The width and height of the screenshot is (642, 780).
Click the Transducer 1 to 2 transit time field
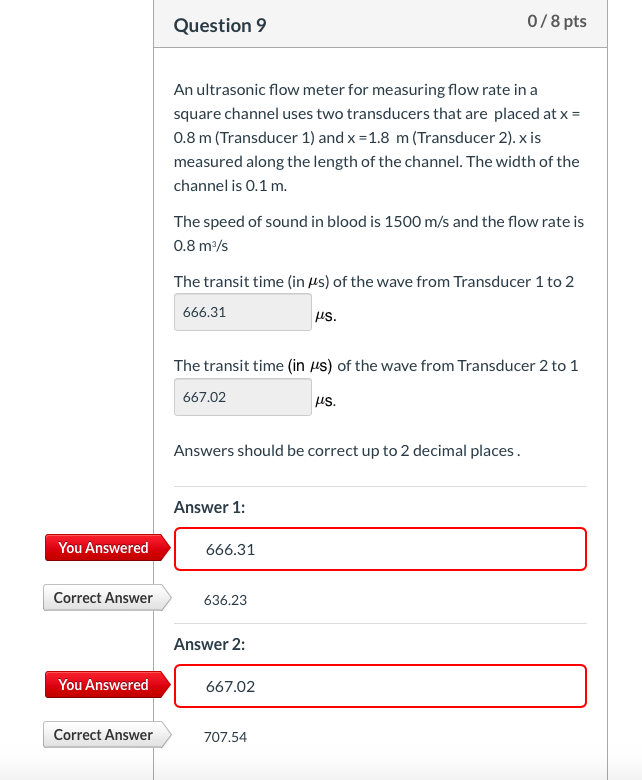[243, 312]
